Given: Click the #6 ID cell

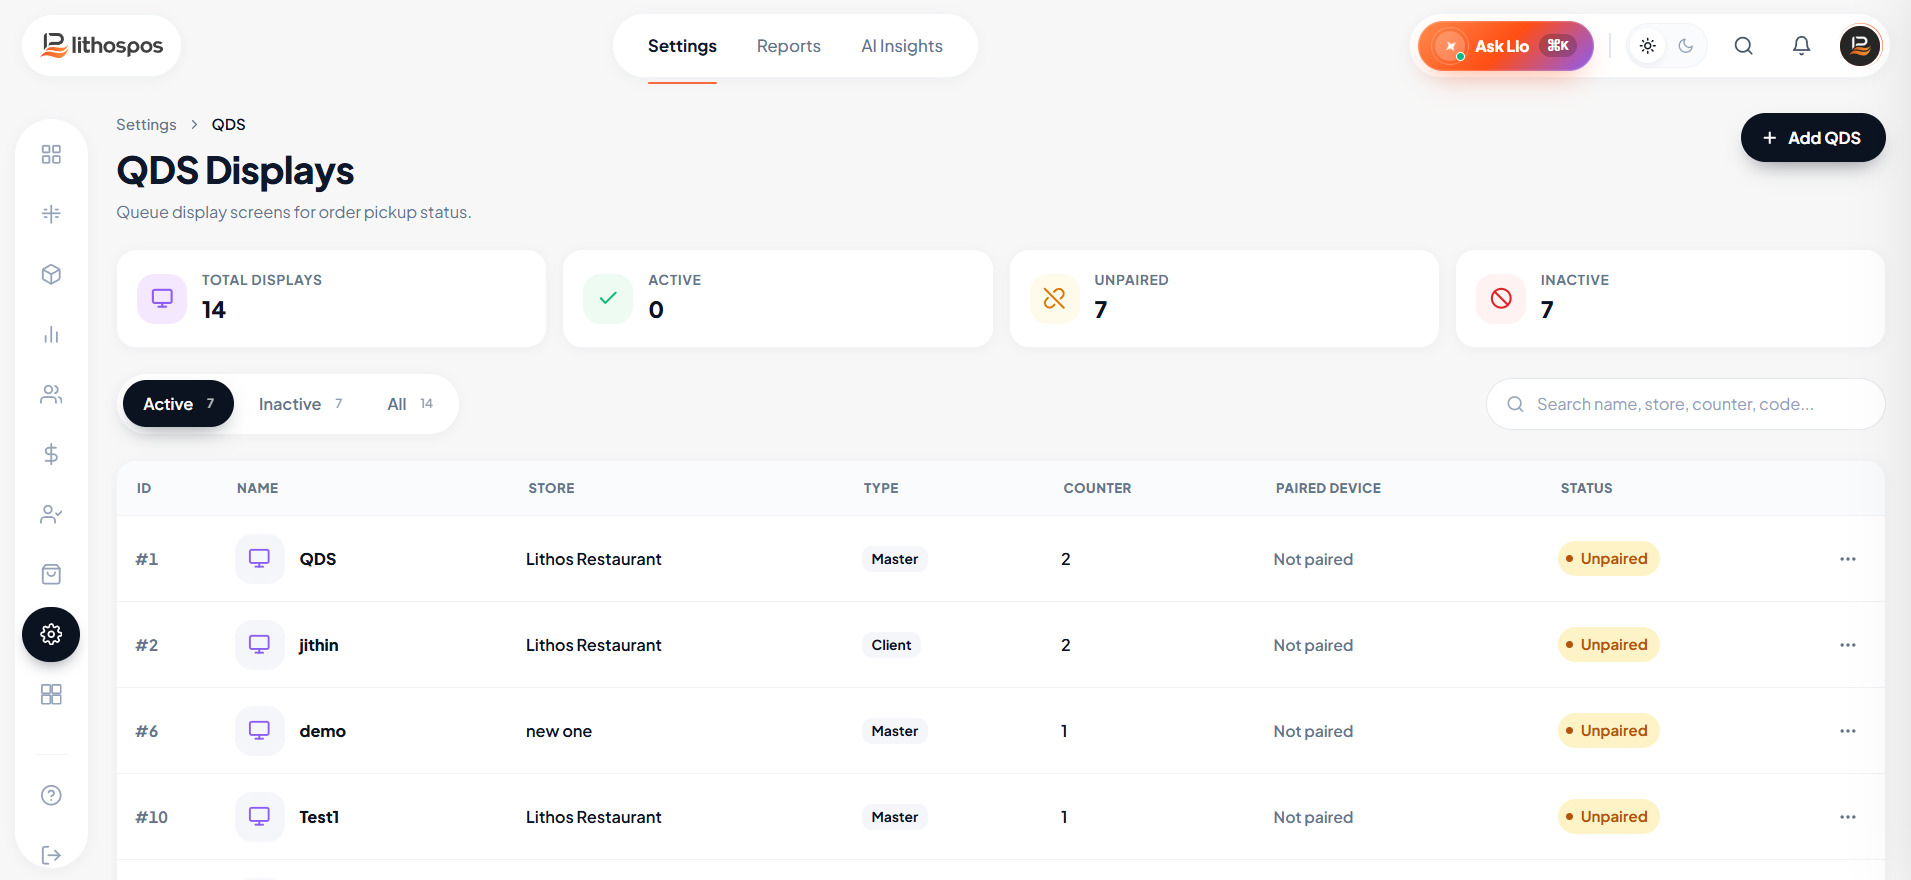Looking at the screenshot, I should (x=146, y=731).
